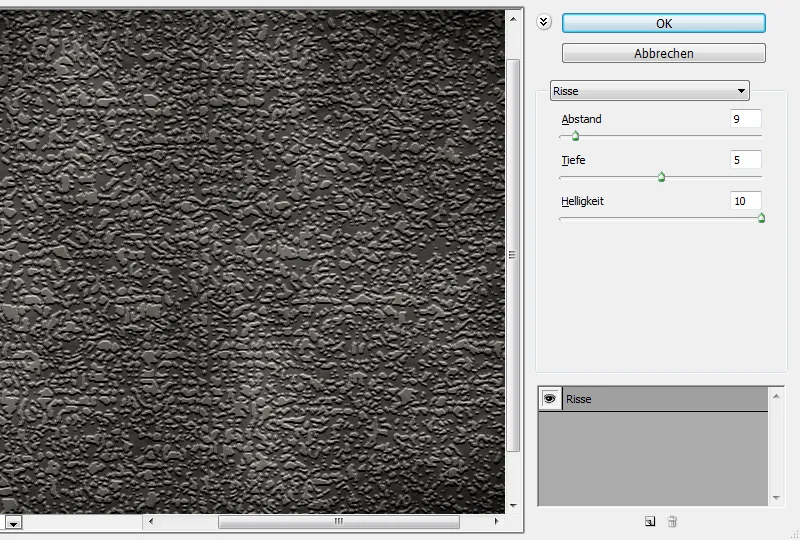Click the Tiefe slider handle
This screenshot has width=800, height=540.
661,177
